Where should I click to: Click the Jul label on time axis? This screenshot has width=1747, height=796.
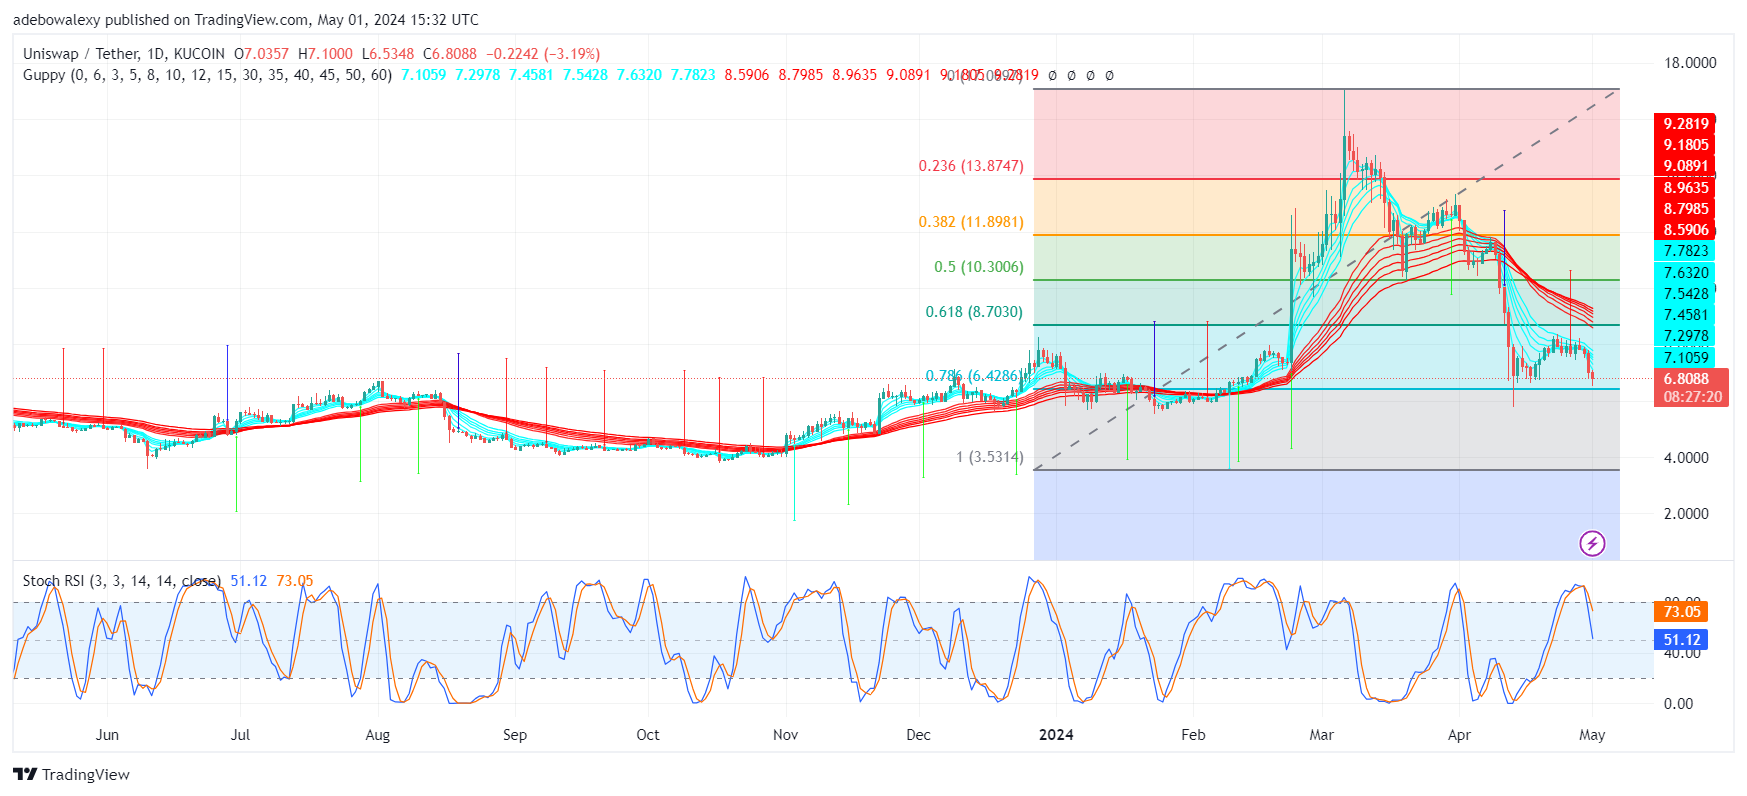(240, 735)
